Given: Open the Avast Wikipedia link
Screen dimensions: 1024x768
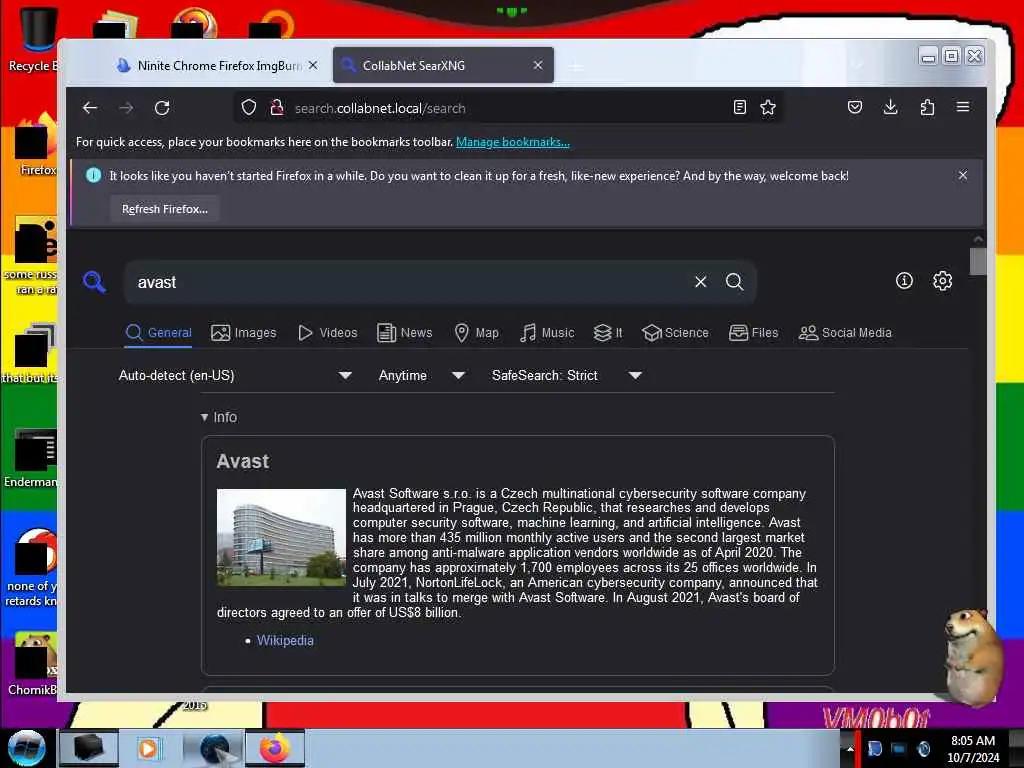Looking at the screenshot, I should [285, 641].
